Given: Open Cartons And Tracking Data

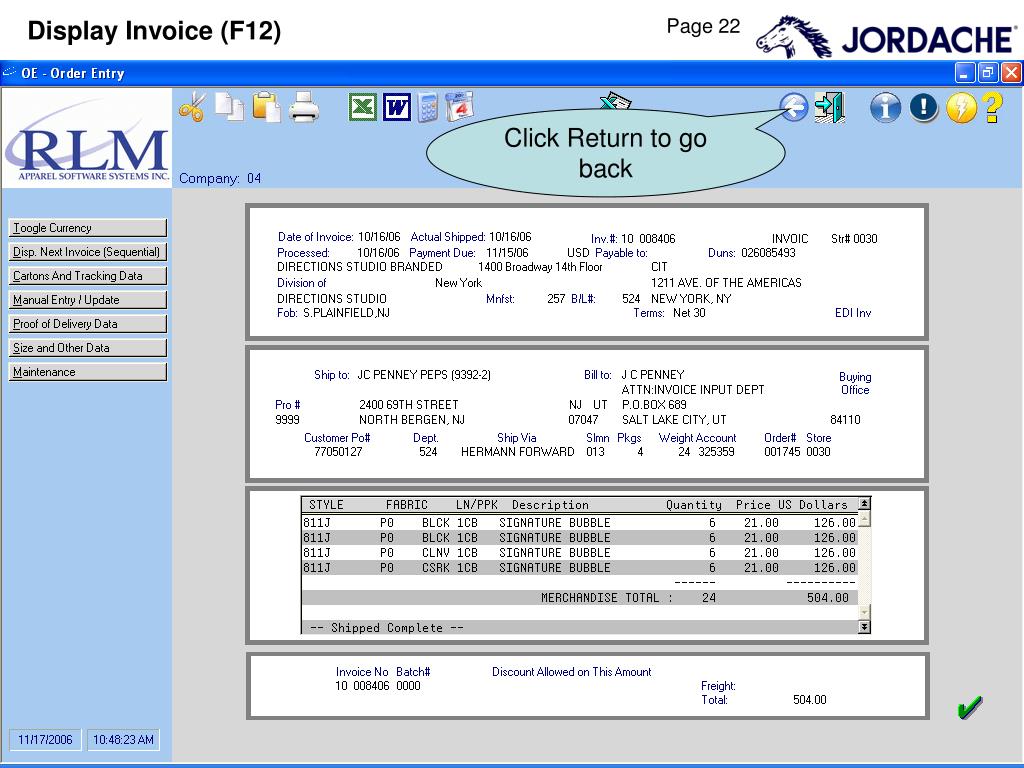Looking at the screenshot, I should (x=88, y=276).
